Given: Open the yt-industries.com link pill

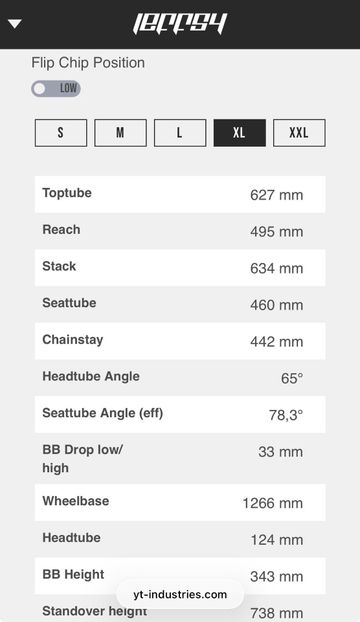Looking at the screenshot, I should pyautogui.click(x=180, y=594).
